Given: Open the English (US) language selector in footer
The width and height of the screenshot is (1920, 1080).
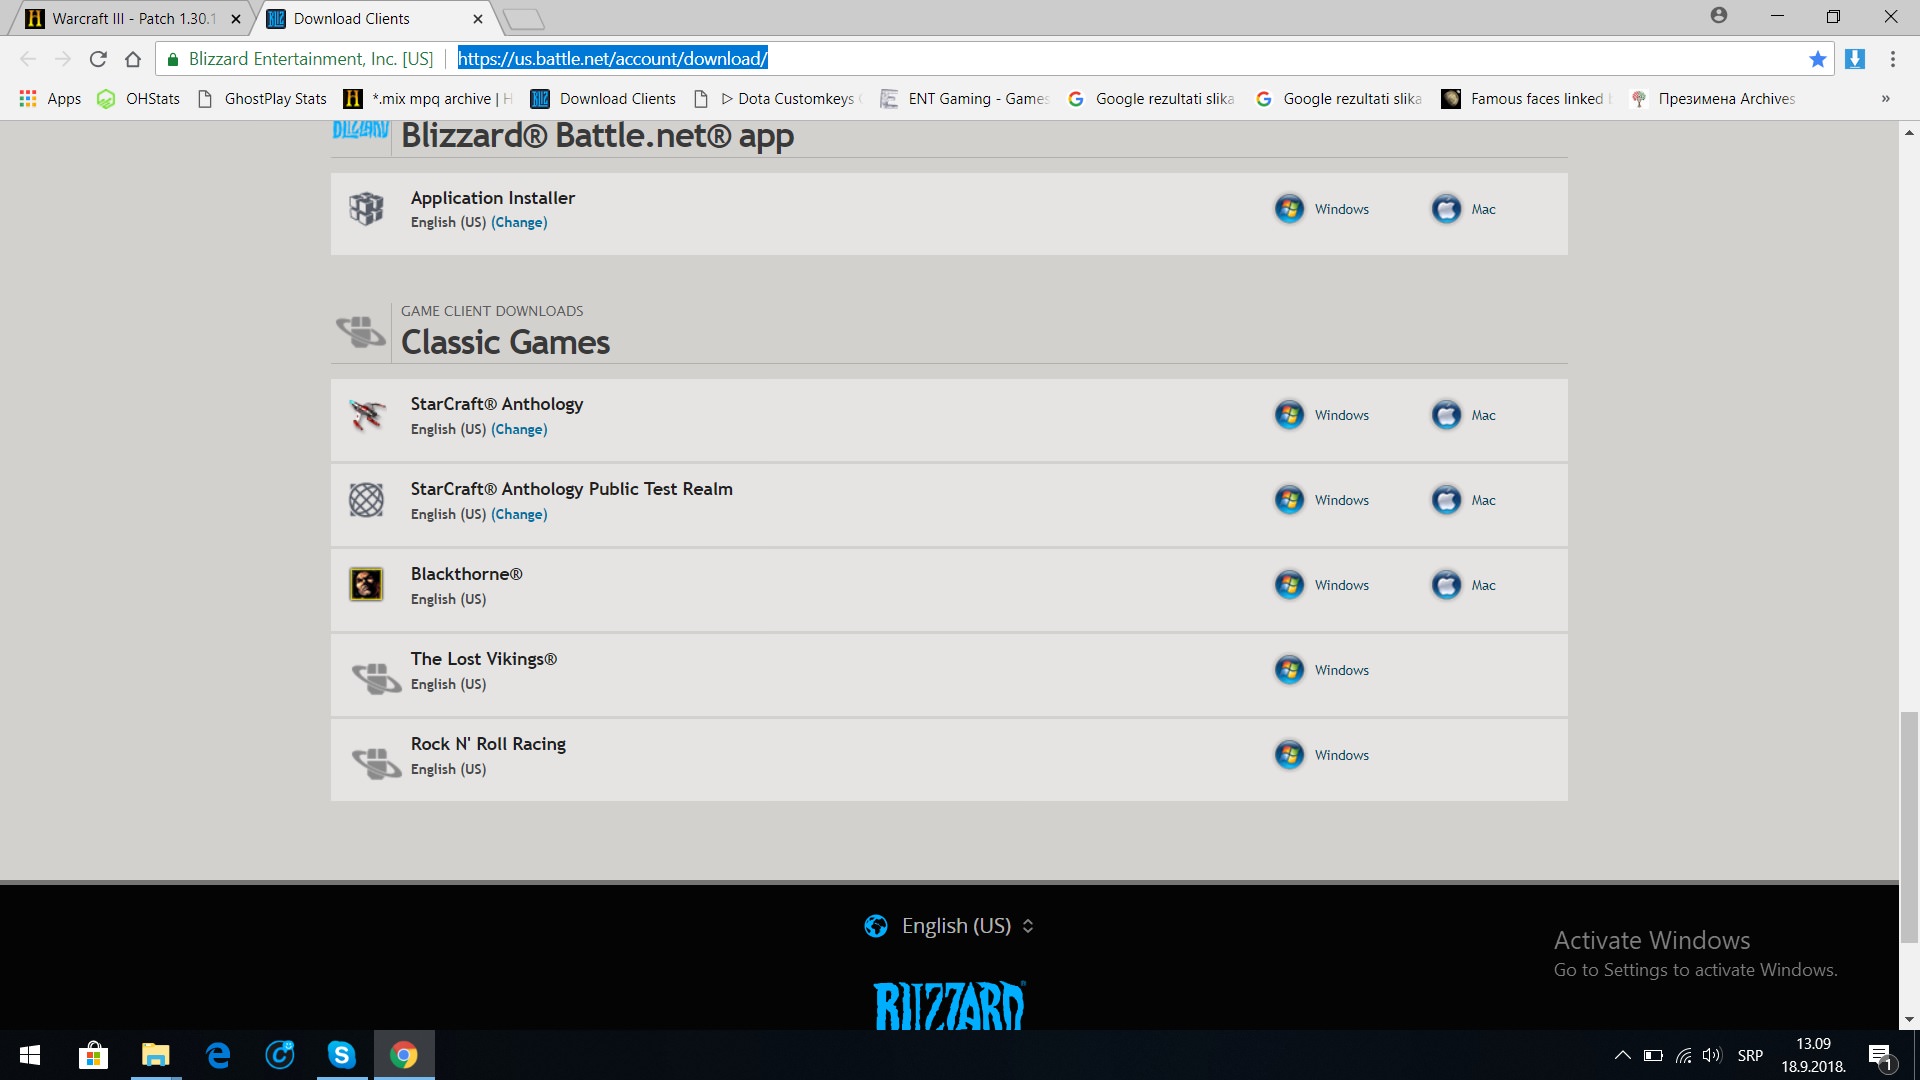Looking at the screenshot, I should [949, 926].
